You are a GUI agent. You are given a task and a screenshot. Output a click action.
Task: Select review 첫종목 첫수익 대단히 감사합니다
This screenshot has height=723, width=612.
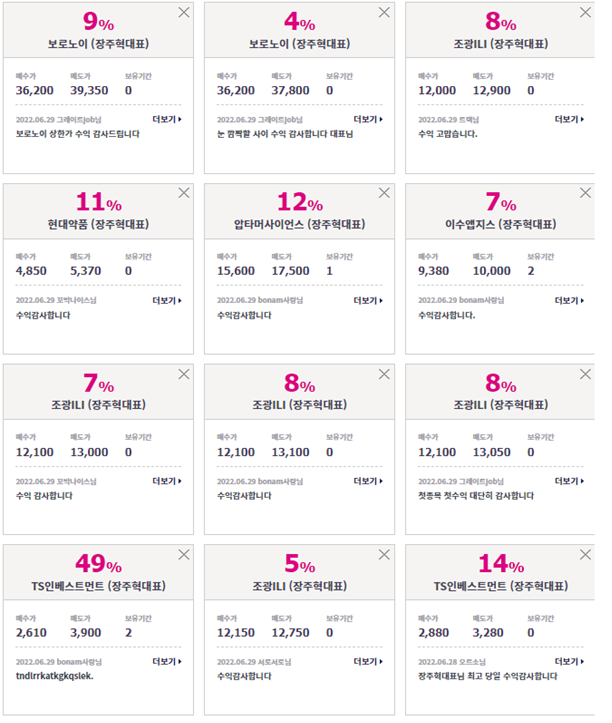pyautogui.click(x=476, y=496)
